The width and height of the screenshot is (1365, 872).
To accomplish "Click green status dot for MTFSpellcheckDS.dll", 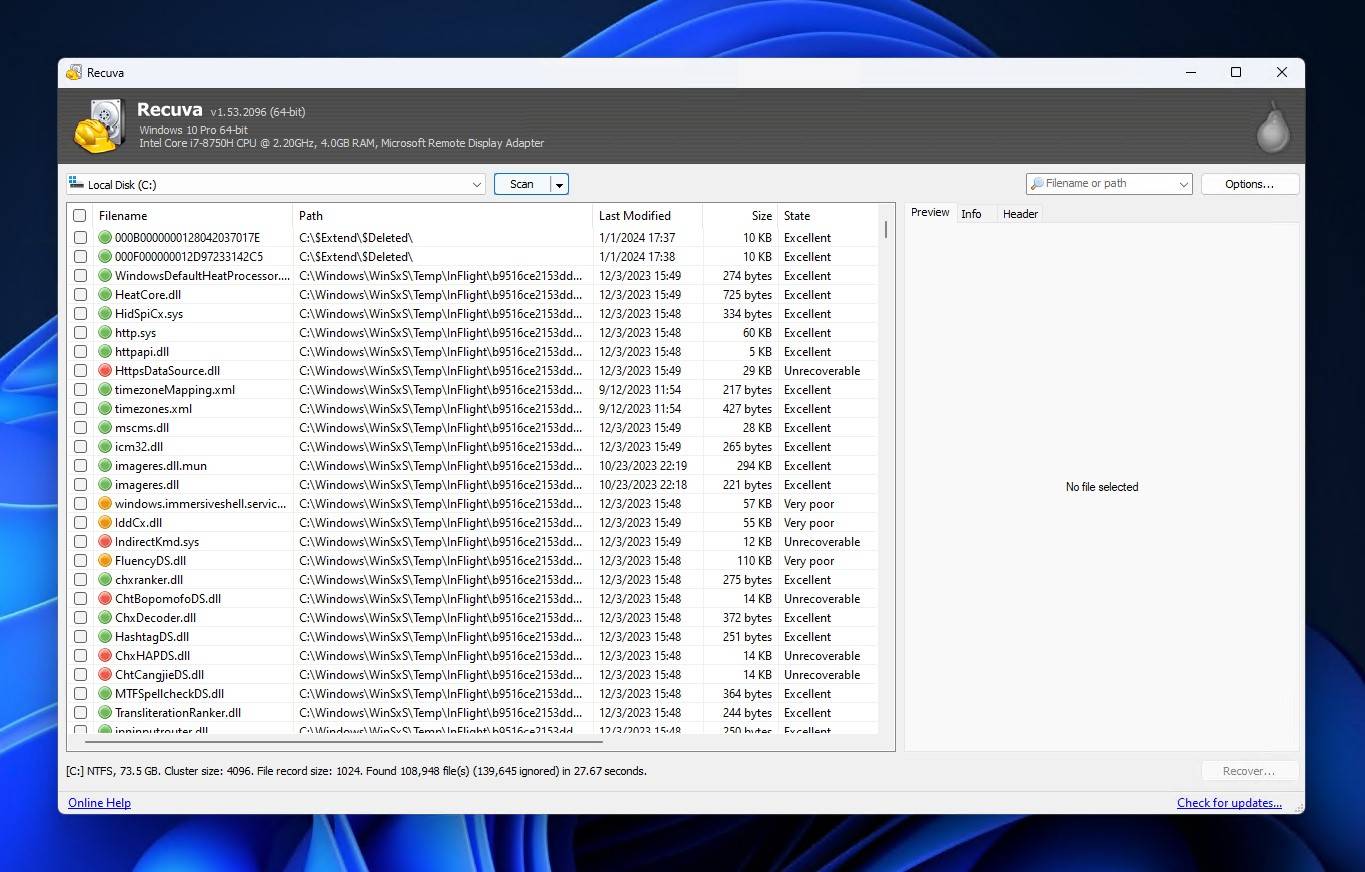I will [x=105, y=694].
